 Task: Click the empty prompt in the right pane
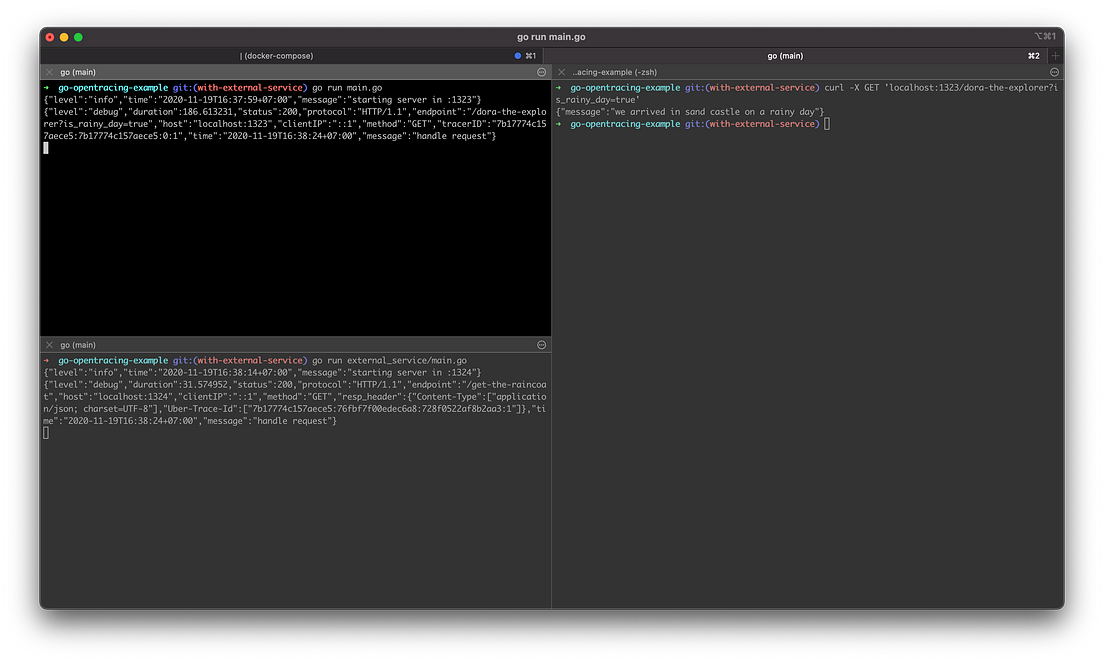point(827,123)
